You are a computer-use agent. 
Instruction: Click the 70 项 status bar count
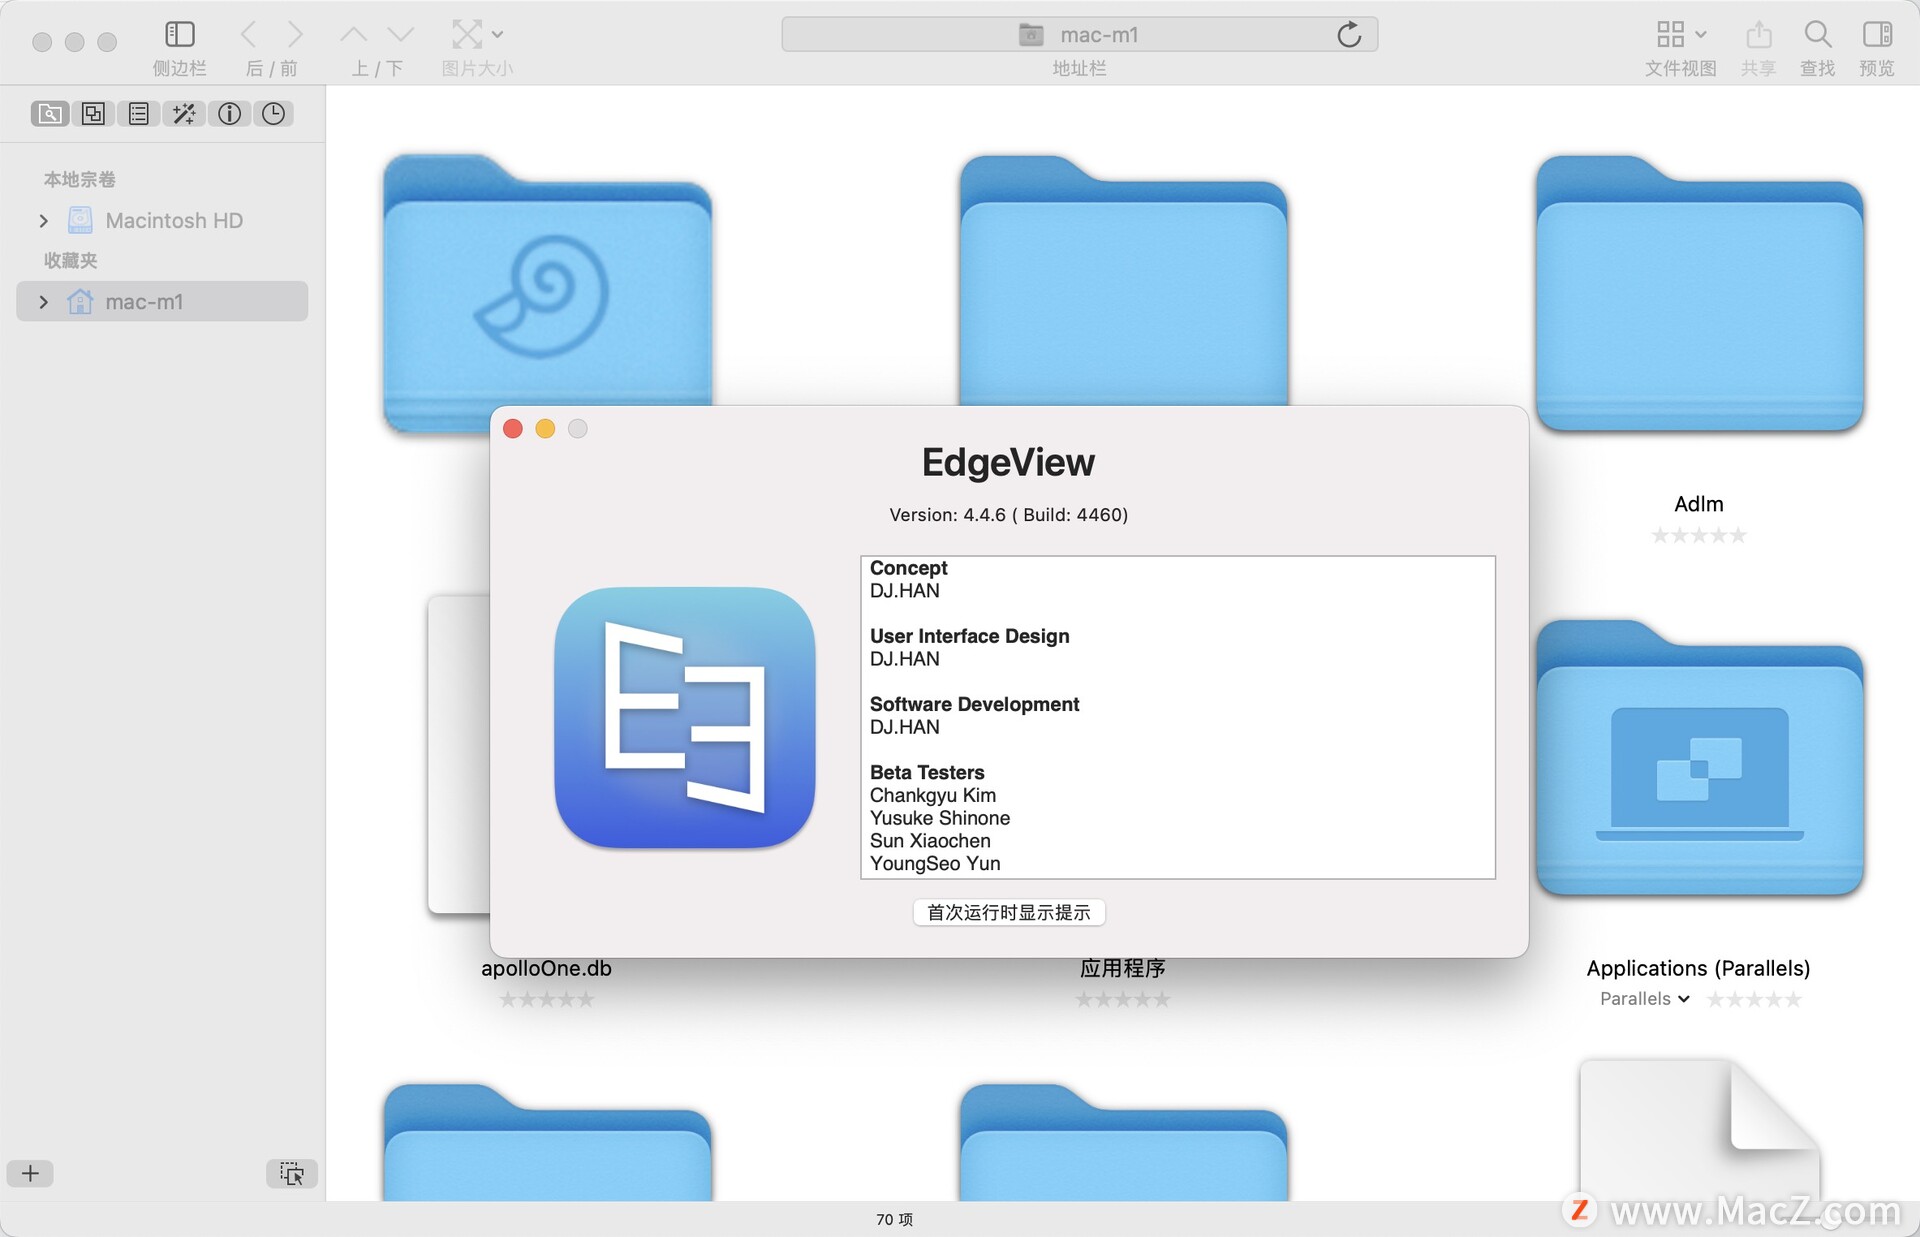tap(894, 1219)
